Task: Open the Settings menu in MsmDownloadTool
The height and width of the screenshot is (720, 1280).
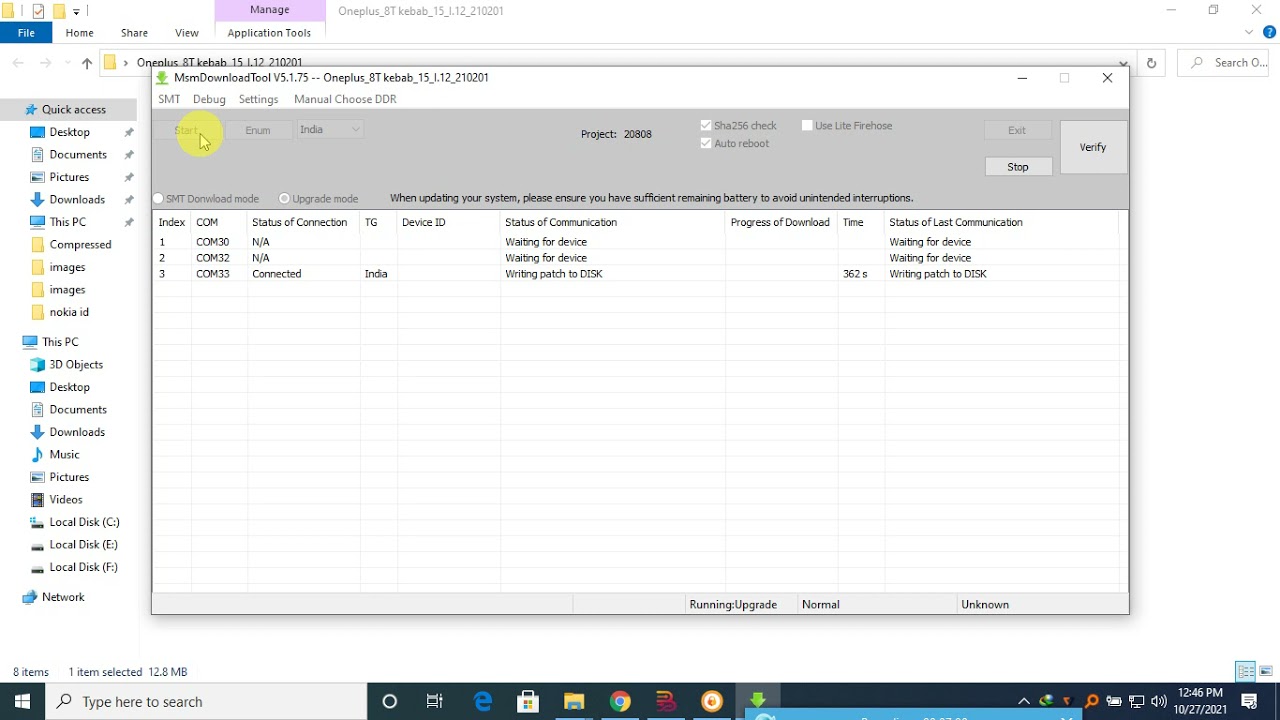Action: tap(258, 99)
